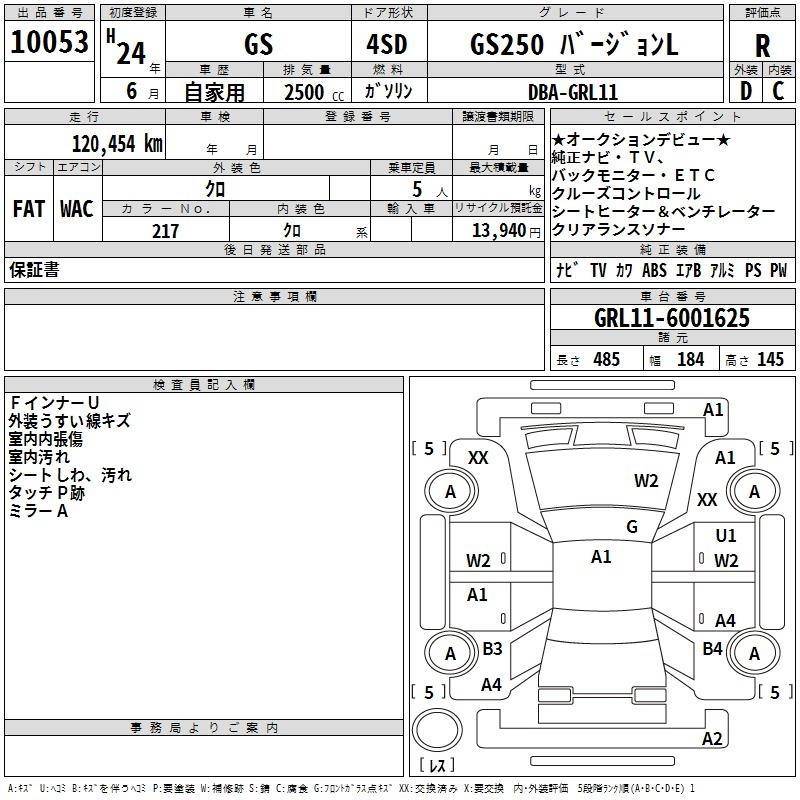
Task: Select the overall score R
Action: pos(762,46)
